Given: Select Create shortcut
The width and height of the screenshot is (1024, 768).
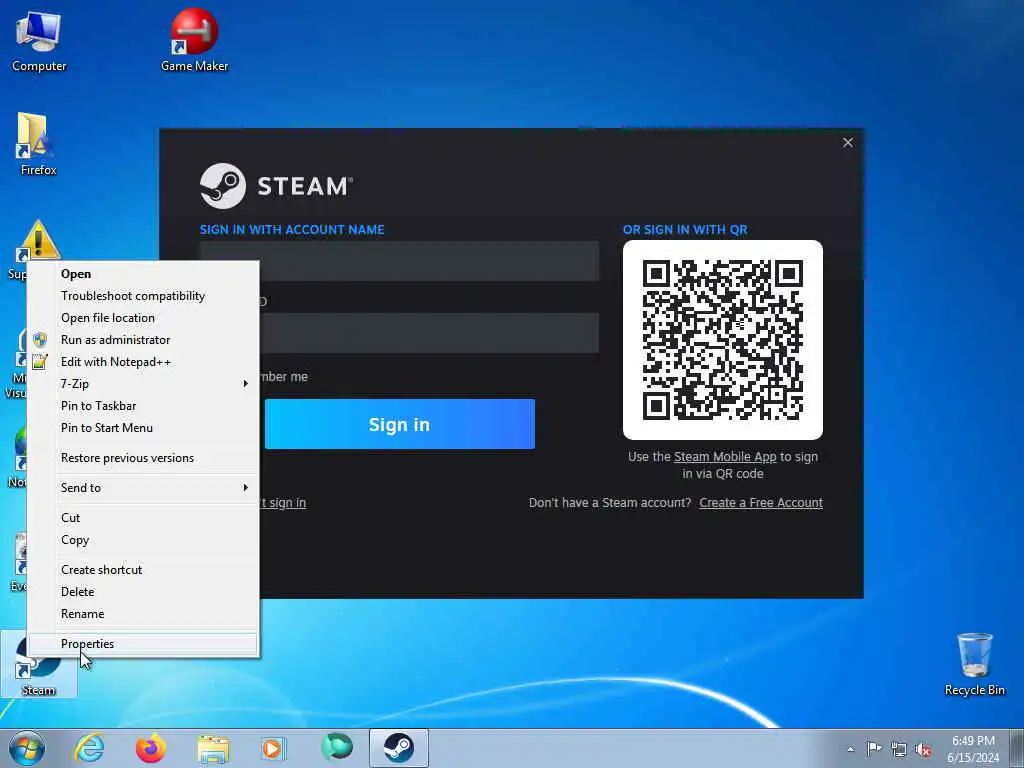Looking at the screenshot, I should click(x=143, y=569).
